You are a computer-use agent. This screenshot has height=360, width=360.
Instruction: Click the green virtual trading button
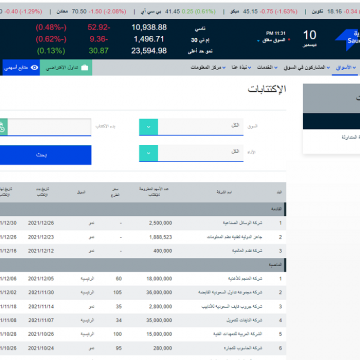tap(66, 68)
